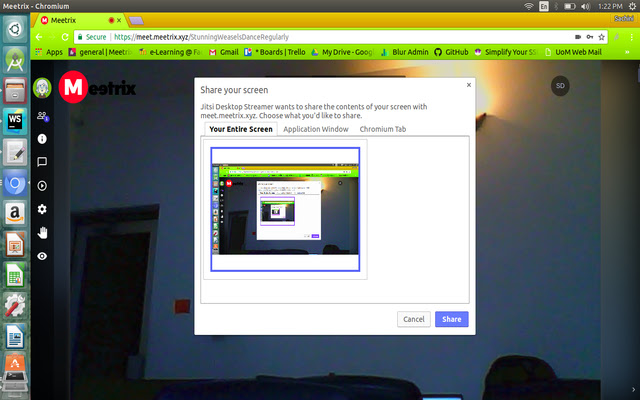Close the Meetrix browser tab
Viewport: 640px width, 400px height.
119,20
